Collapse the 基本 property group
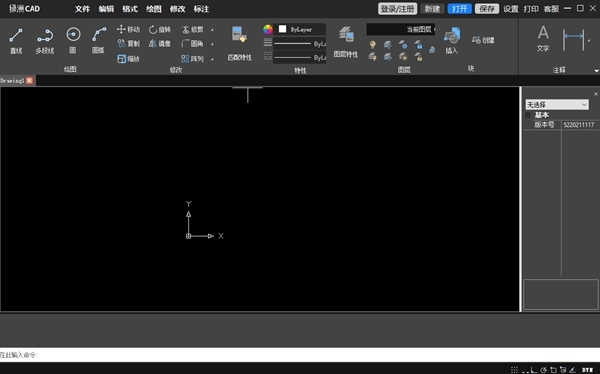The width and height of the screenshot is (600, 374). (528, 115)
